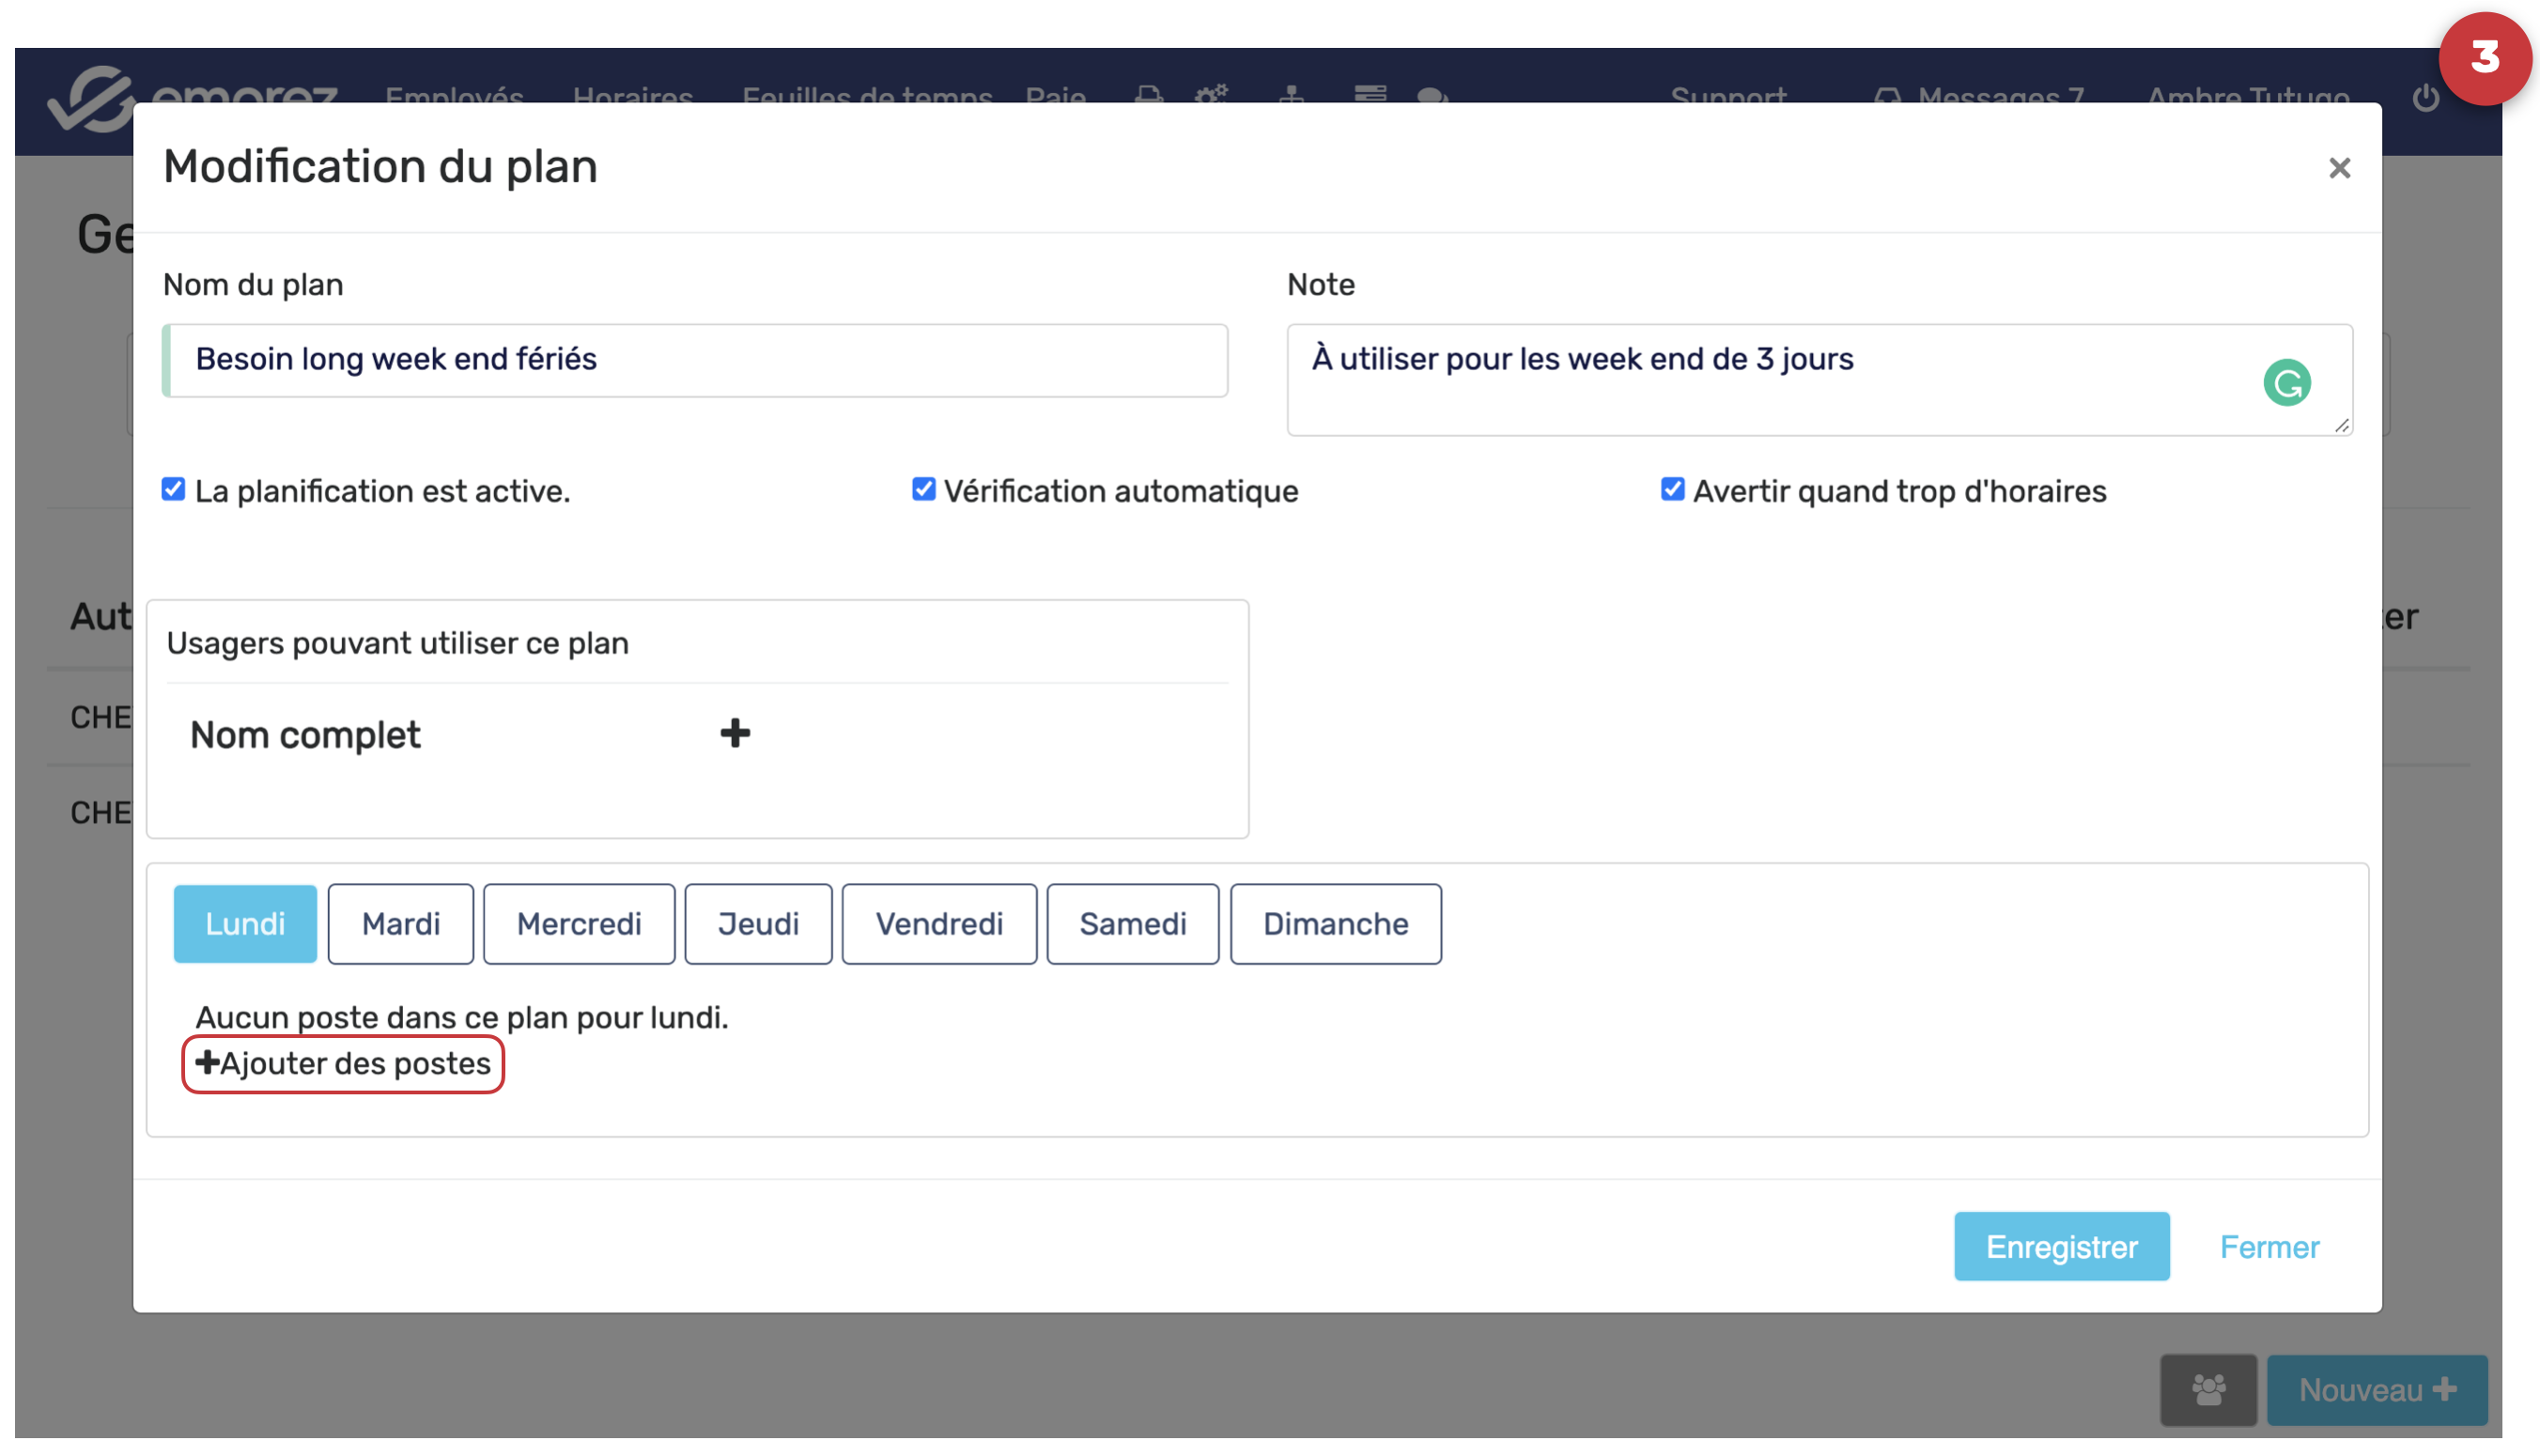
Task: Click the Fermer link
Action: click(x=2269, y=1247)
